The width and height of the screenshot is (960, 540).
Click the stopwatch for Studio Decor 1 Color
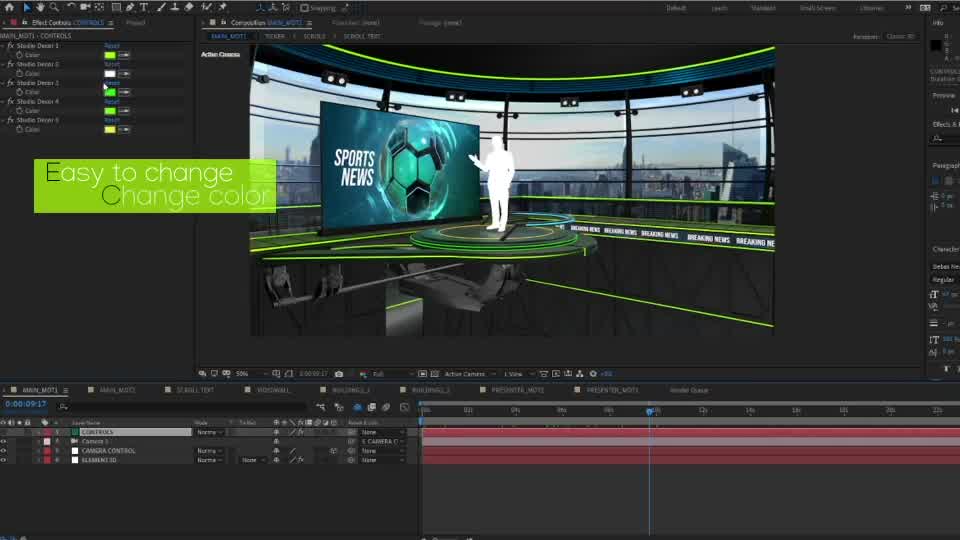point(20,55)
